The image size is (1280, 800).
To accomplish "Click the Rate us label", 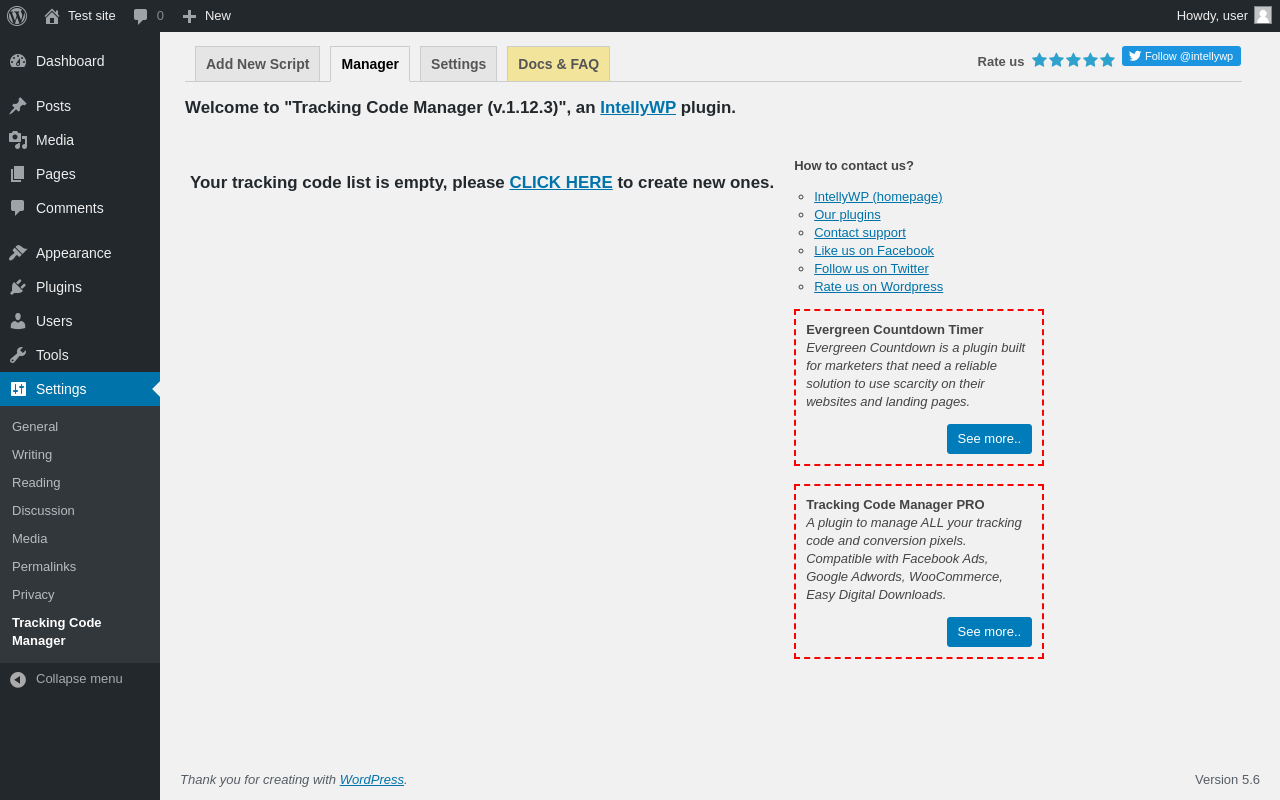I will (1001, 62).
